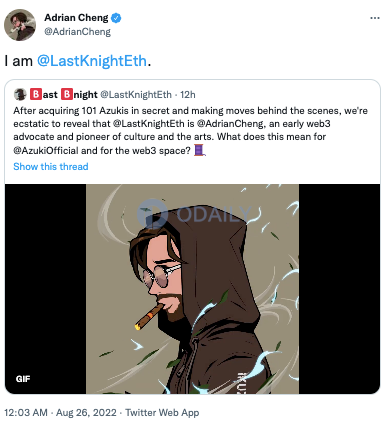Open the @AzukiOfficial mention
The height and width of the screenshot is (429, 389).
click(46, 151)
